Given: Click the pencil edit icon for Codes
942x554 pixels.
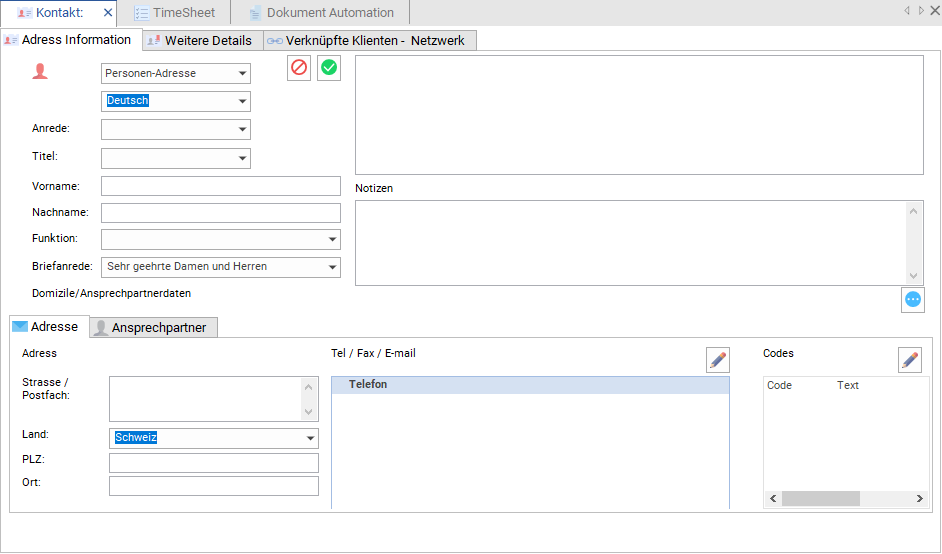Looking at the screenshot, I should (x=910, y=360).
